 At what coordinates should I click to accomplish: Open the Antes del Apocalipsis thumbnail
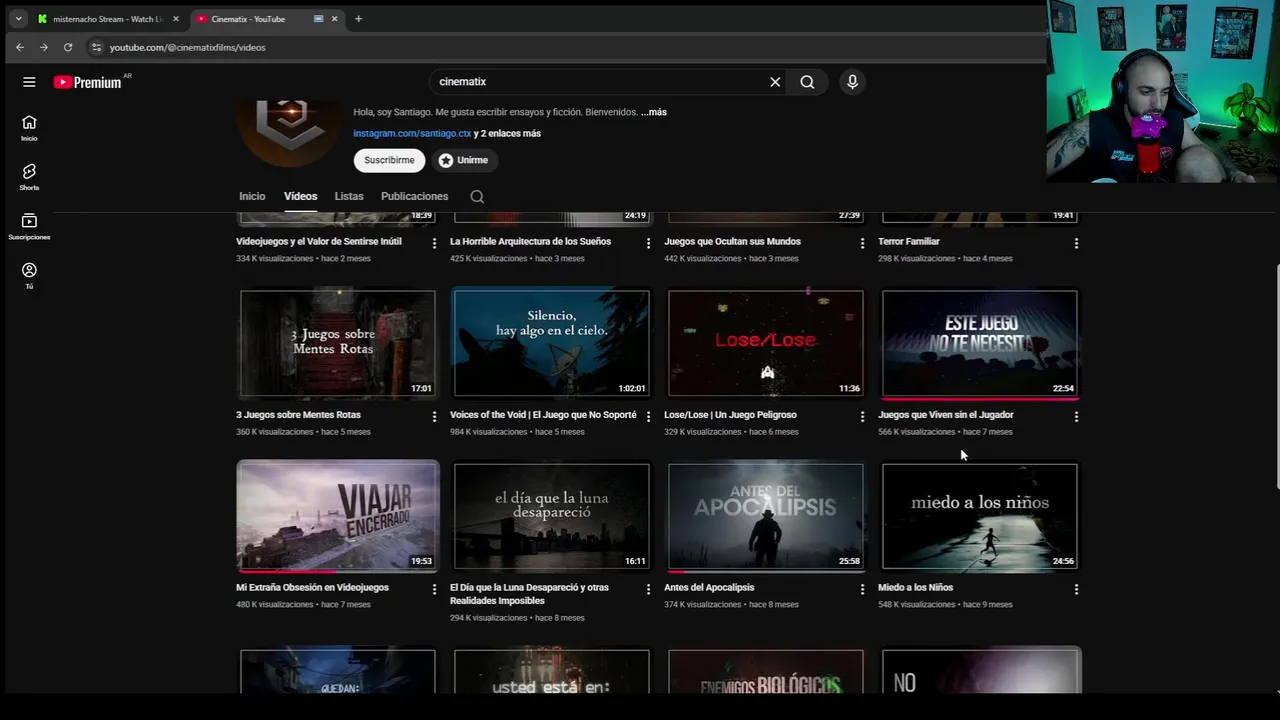click(x=766, y=516)
